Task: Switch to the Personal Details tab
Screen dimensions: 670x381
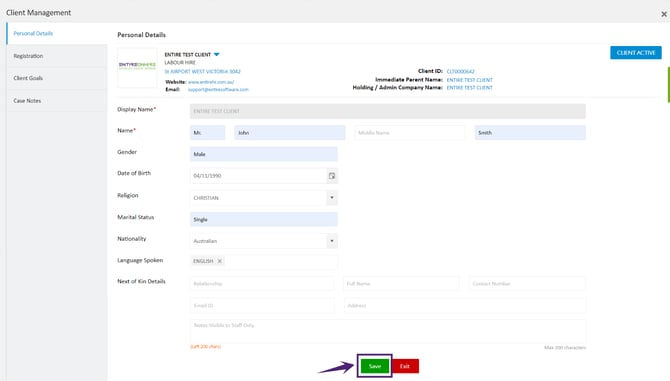Action: click(x=57, y=33)
